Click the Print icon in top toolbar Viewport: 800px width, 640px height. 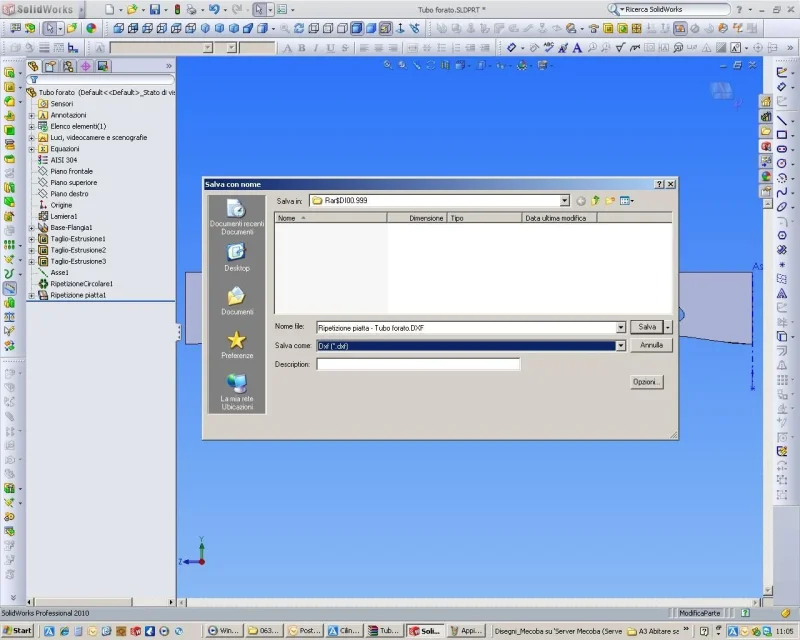[x=191, y=9]
